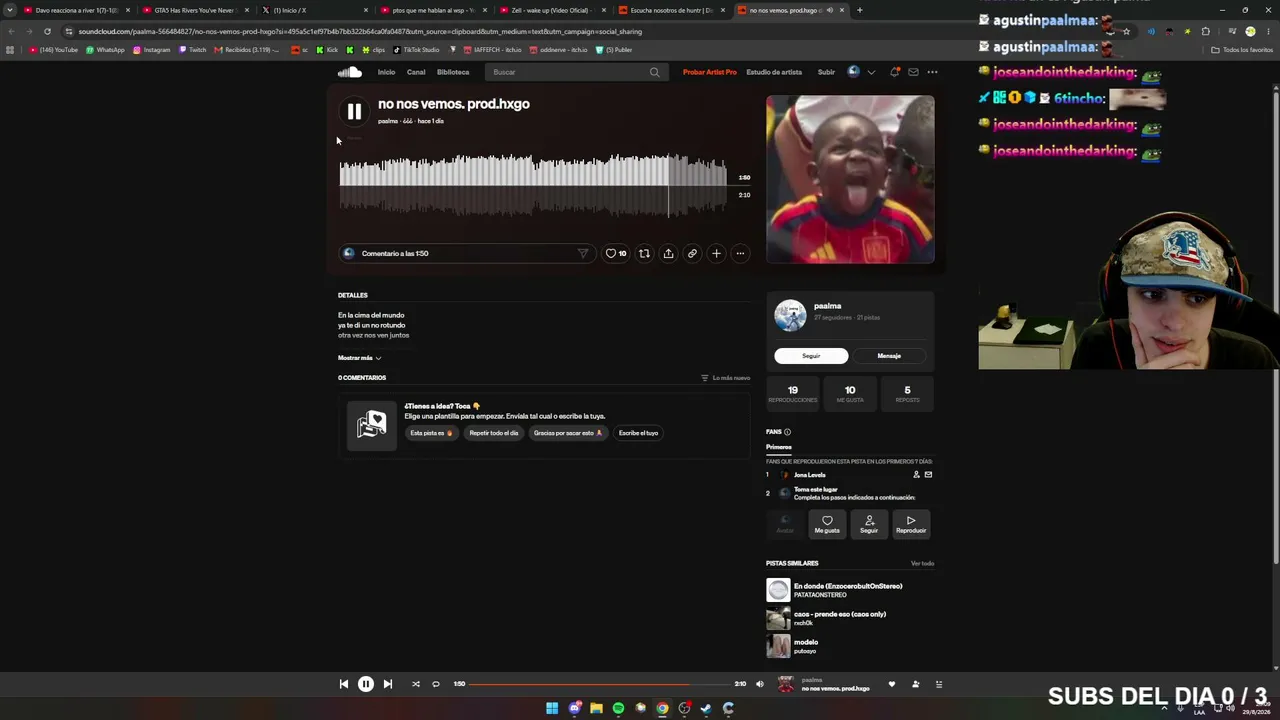
Task: Pick the 'Esta pista es 🔥' comment template
Action: point(431,433)
